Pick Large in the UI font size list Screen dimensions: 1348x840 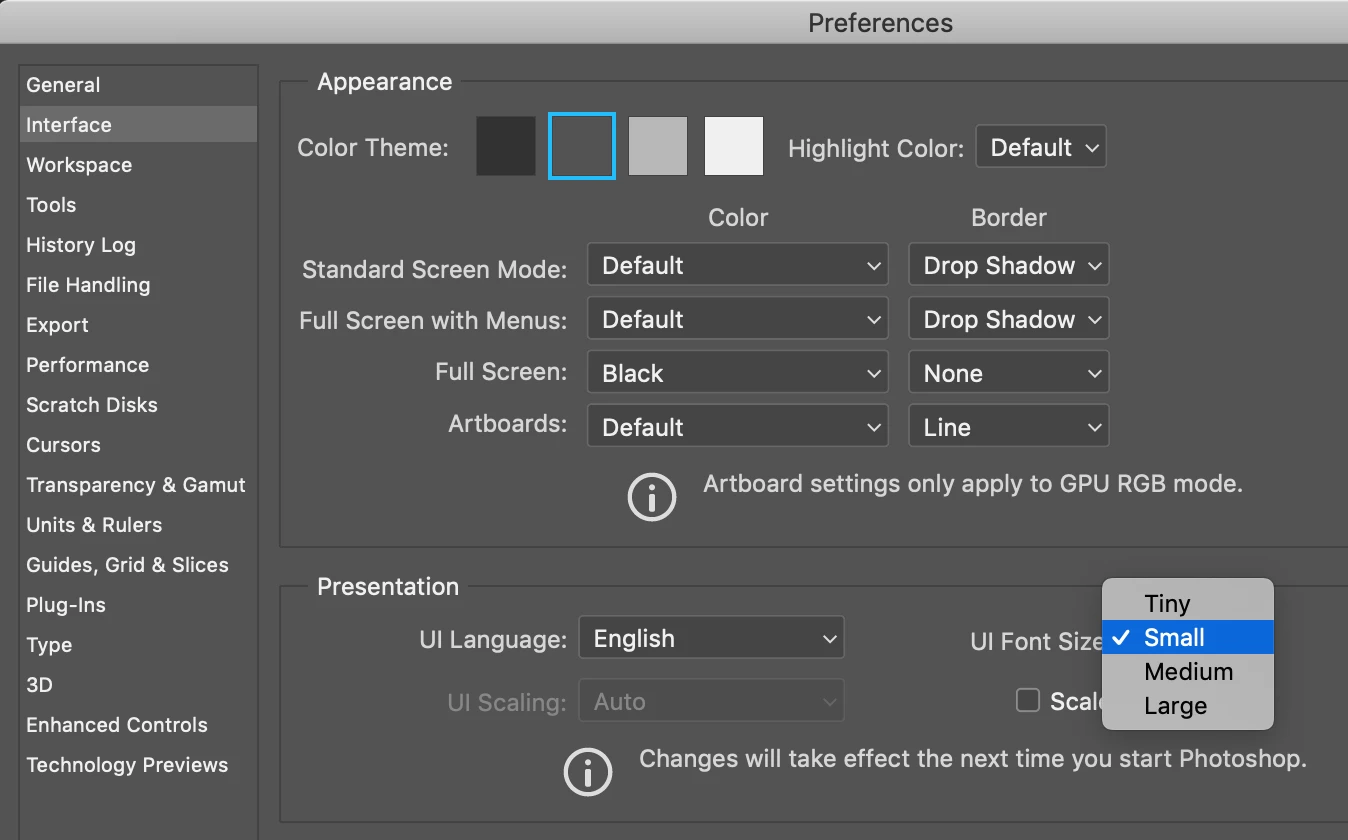coord(1175,706)
